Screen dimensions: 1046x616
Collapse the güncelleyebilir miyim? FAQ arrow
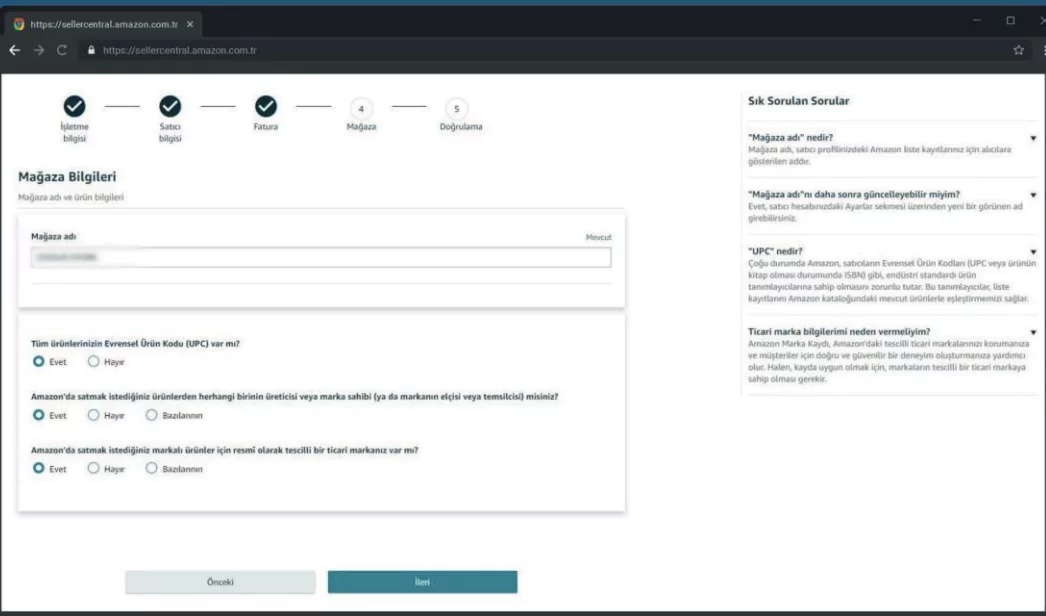coord(1033,195)
